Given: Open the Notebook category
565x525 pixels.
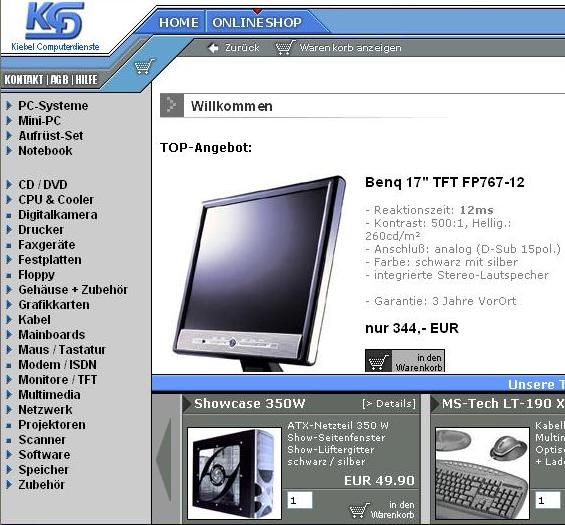Looking at the screenshot, I should (x=45, y=151).
